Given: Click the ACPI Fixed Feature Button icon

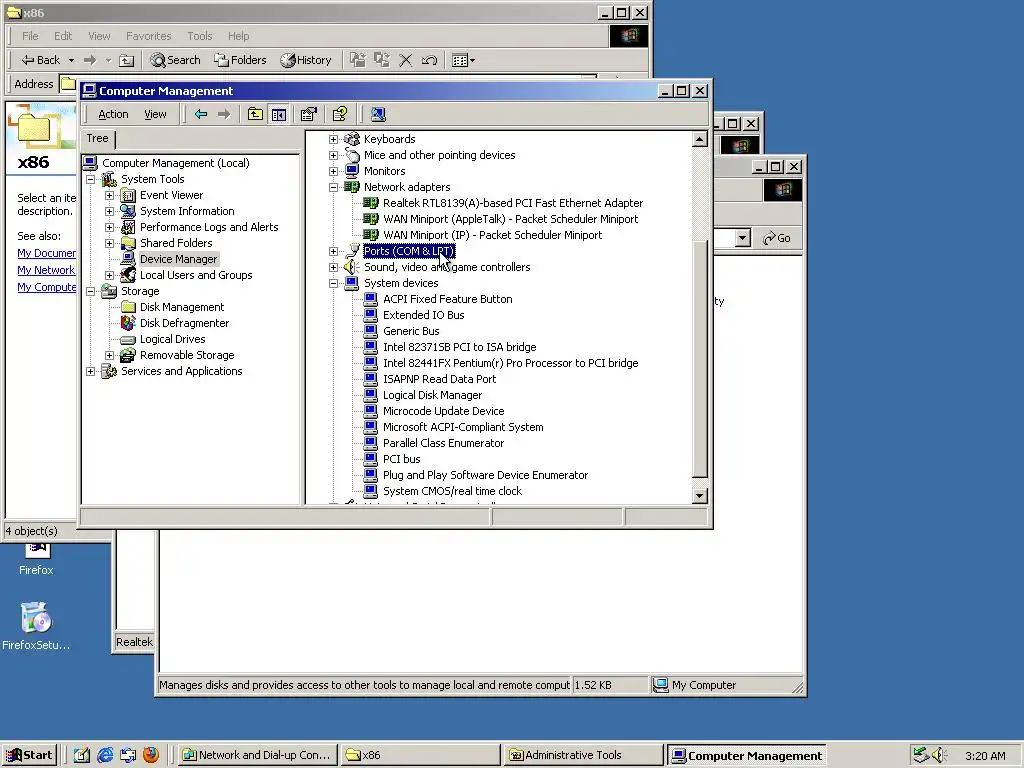Looking at the screenshot, I should pos(371,299).
